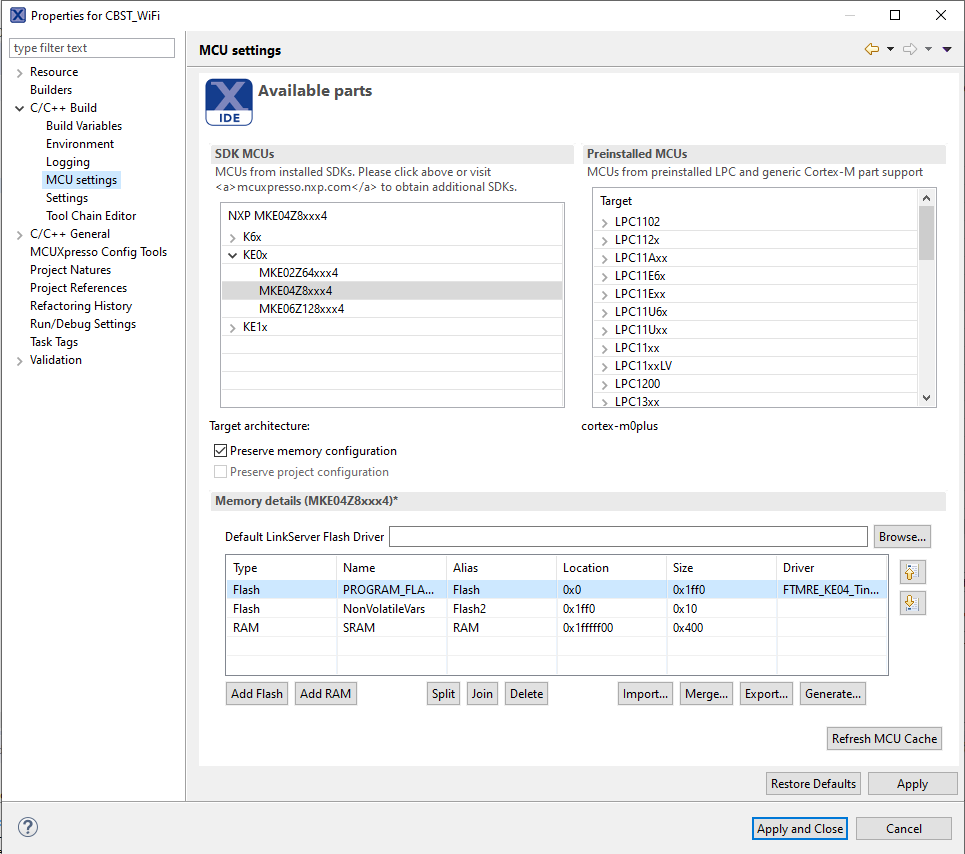Click the Join button
The height and width of the screenshot is (854, 965).
[482, 693]
